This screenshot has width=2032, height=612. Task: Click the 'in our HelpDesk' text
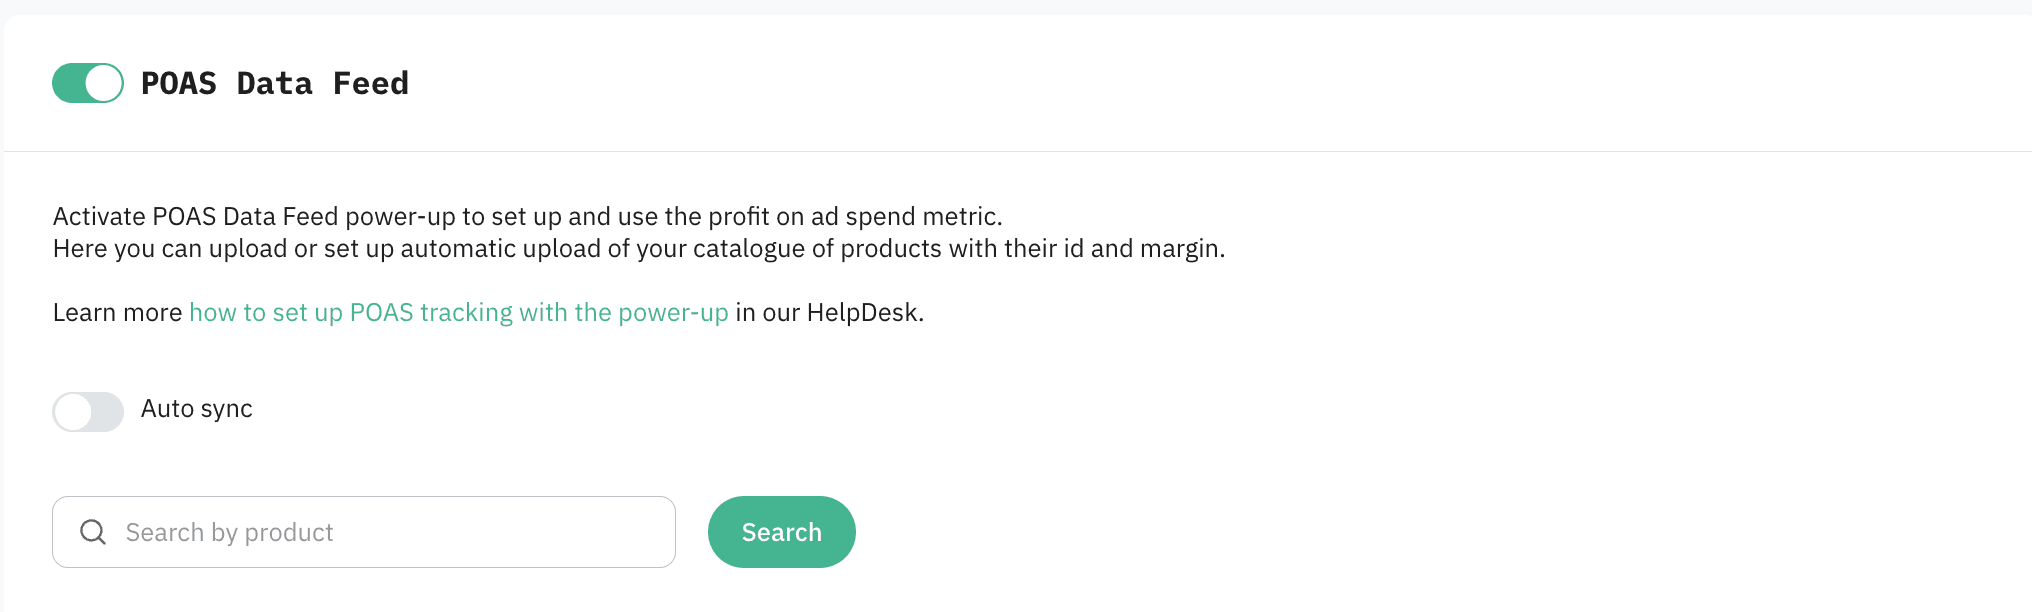(829, 312)
